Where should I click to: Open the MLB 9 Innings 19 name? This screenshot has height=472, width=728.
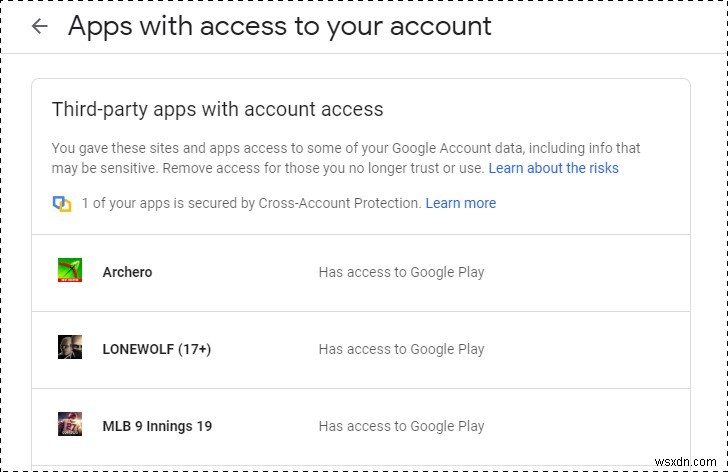(157, 426)
